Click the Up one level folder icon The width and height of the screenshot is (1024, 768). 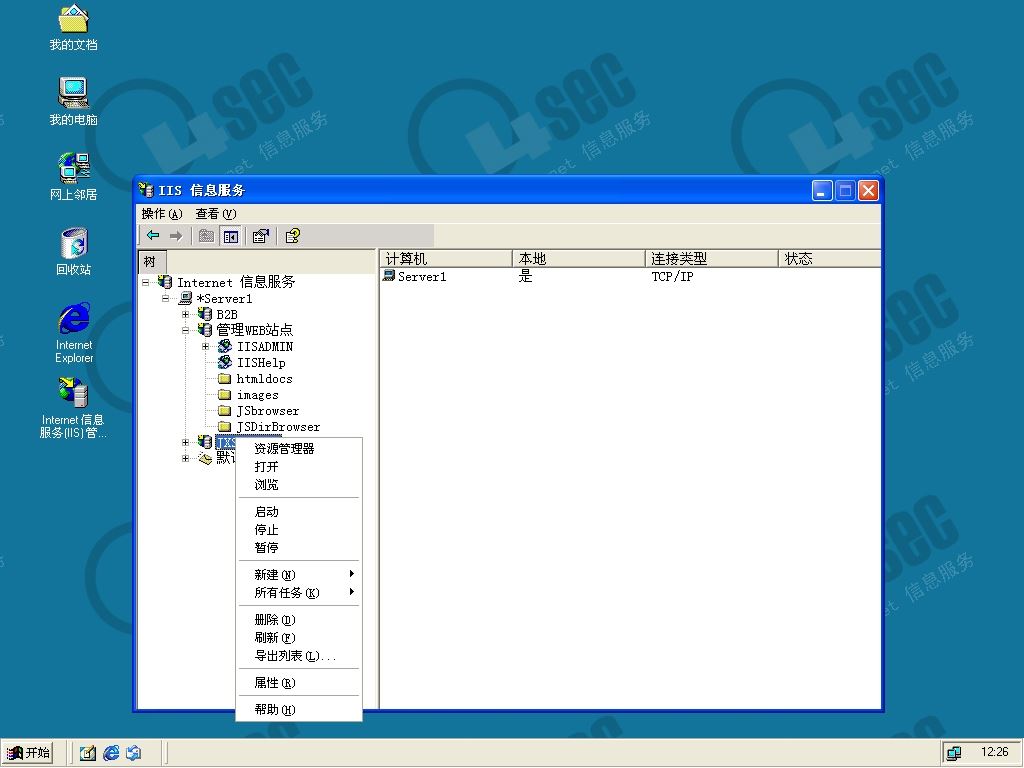coord(206,236)
